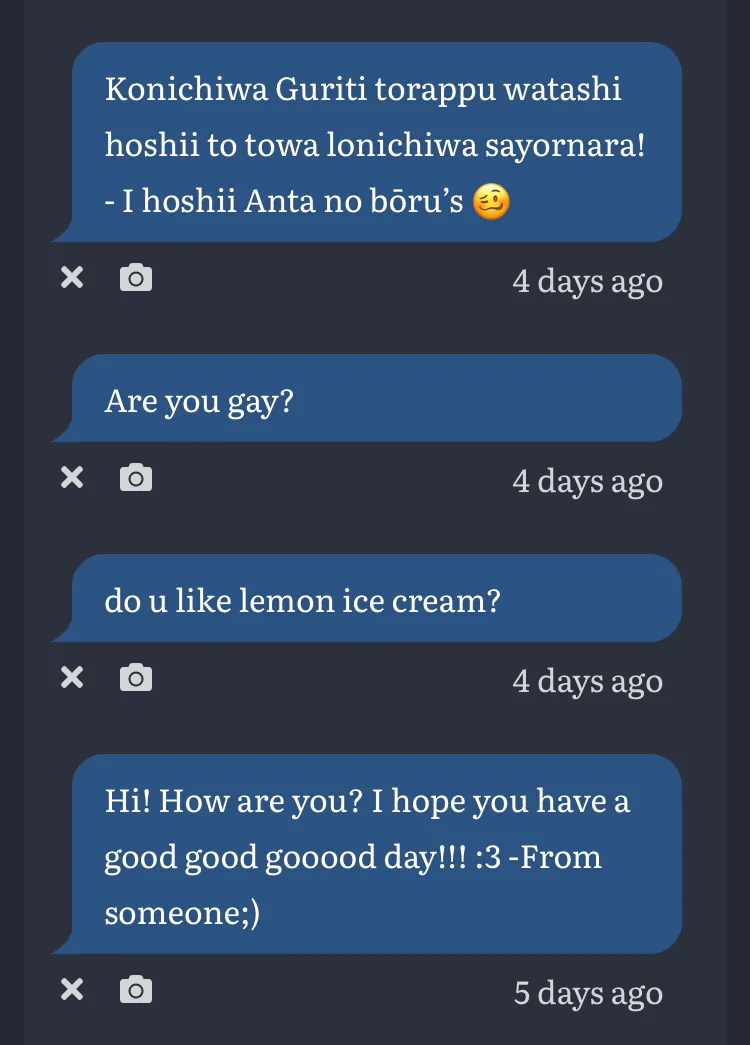The width and height of the screenshot is (750, 1045).
Task: Click camera icon below 'good gooood day' message
Action: pos(136,990)
